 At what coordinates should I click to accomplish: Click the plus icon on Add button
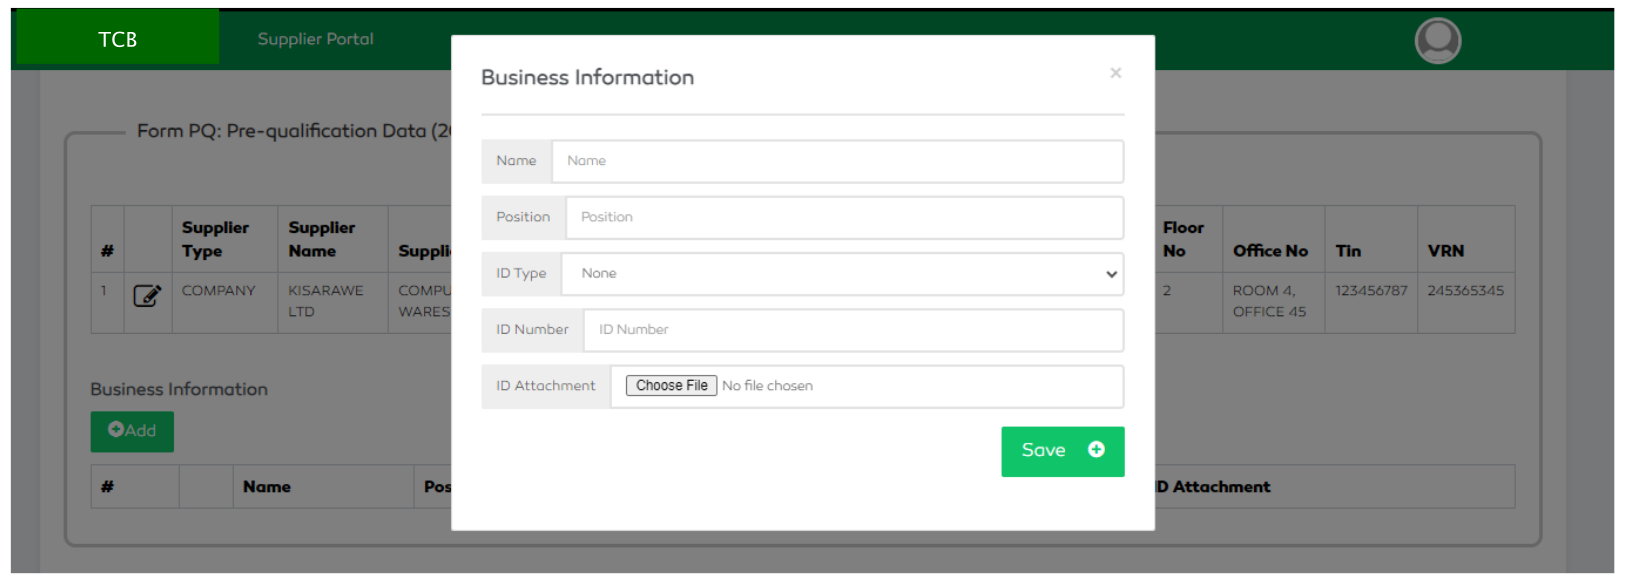[x=116, y=430]
